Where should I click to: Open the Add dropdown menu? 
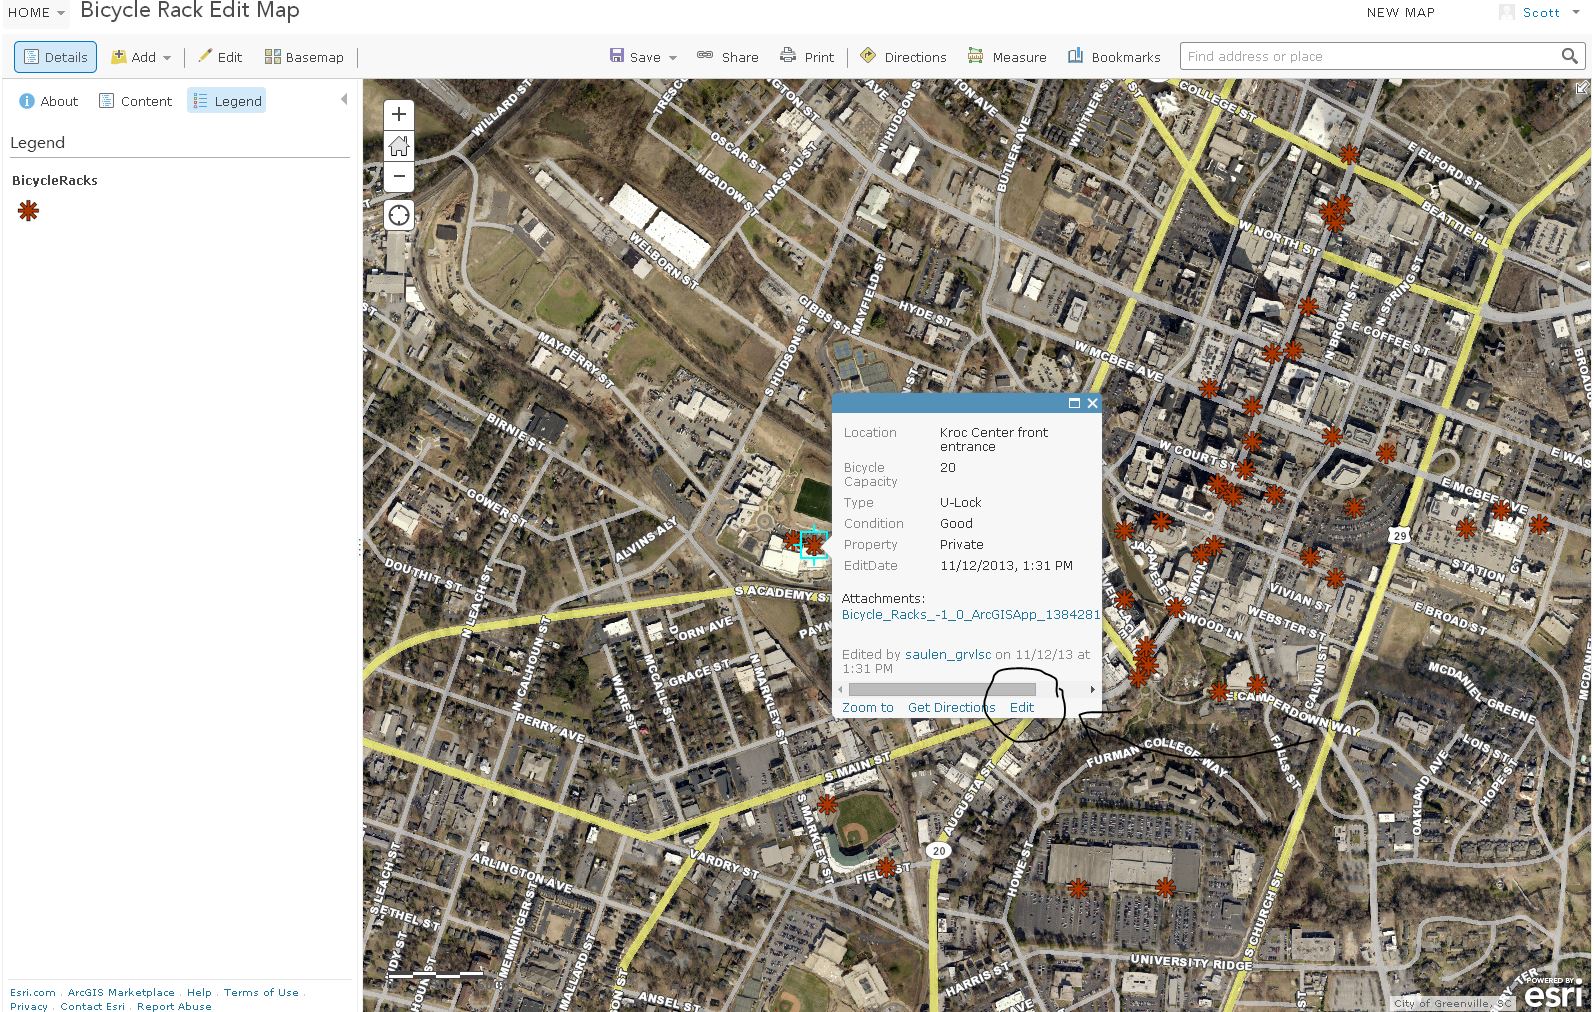click(141, 57)
